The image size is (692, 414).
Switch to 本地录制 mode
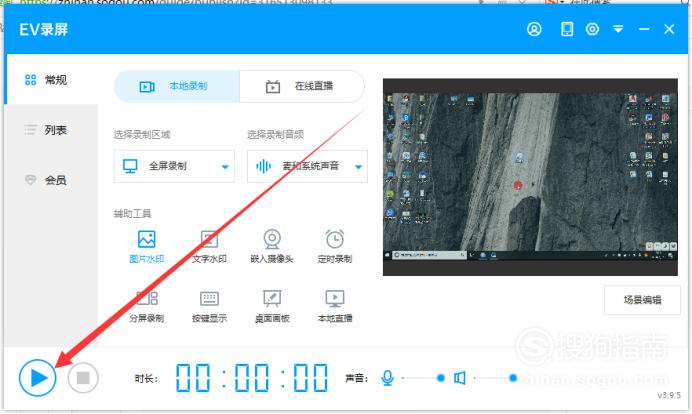pos(177,86)
